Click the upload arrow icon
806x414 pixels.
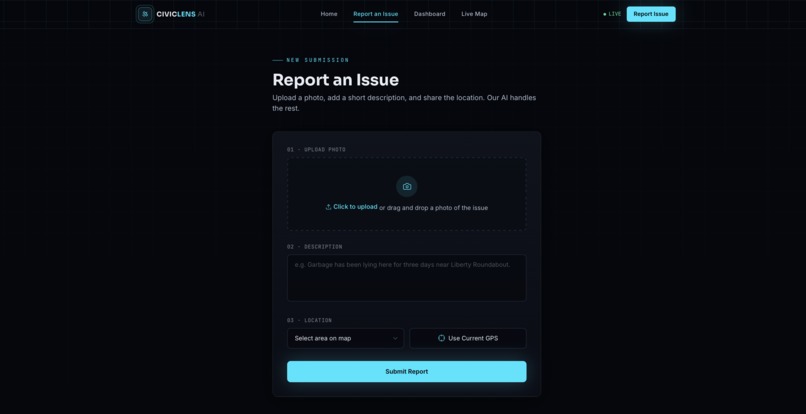click(328, 207)
